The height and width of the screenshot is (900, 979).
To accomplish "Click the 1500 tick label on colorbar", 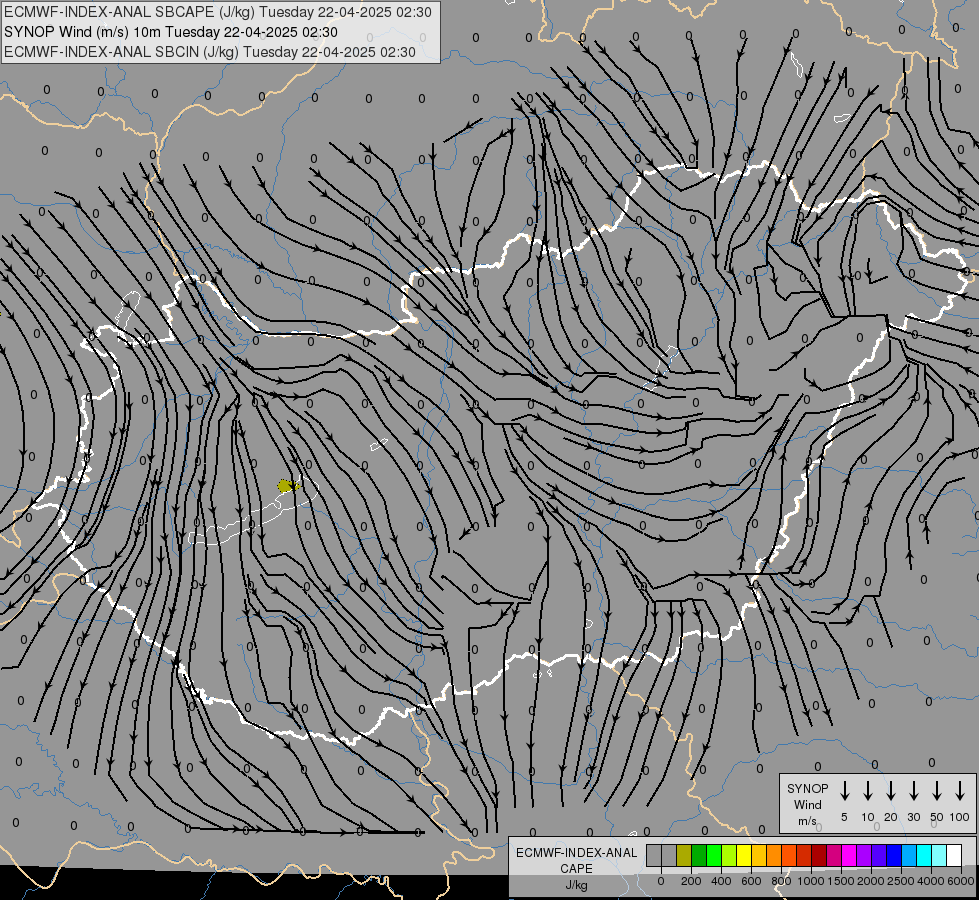I will (841, 881).
